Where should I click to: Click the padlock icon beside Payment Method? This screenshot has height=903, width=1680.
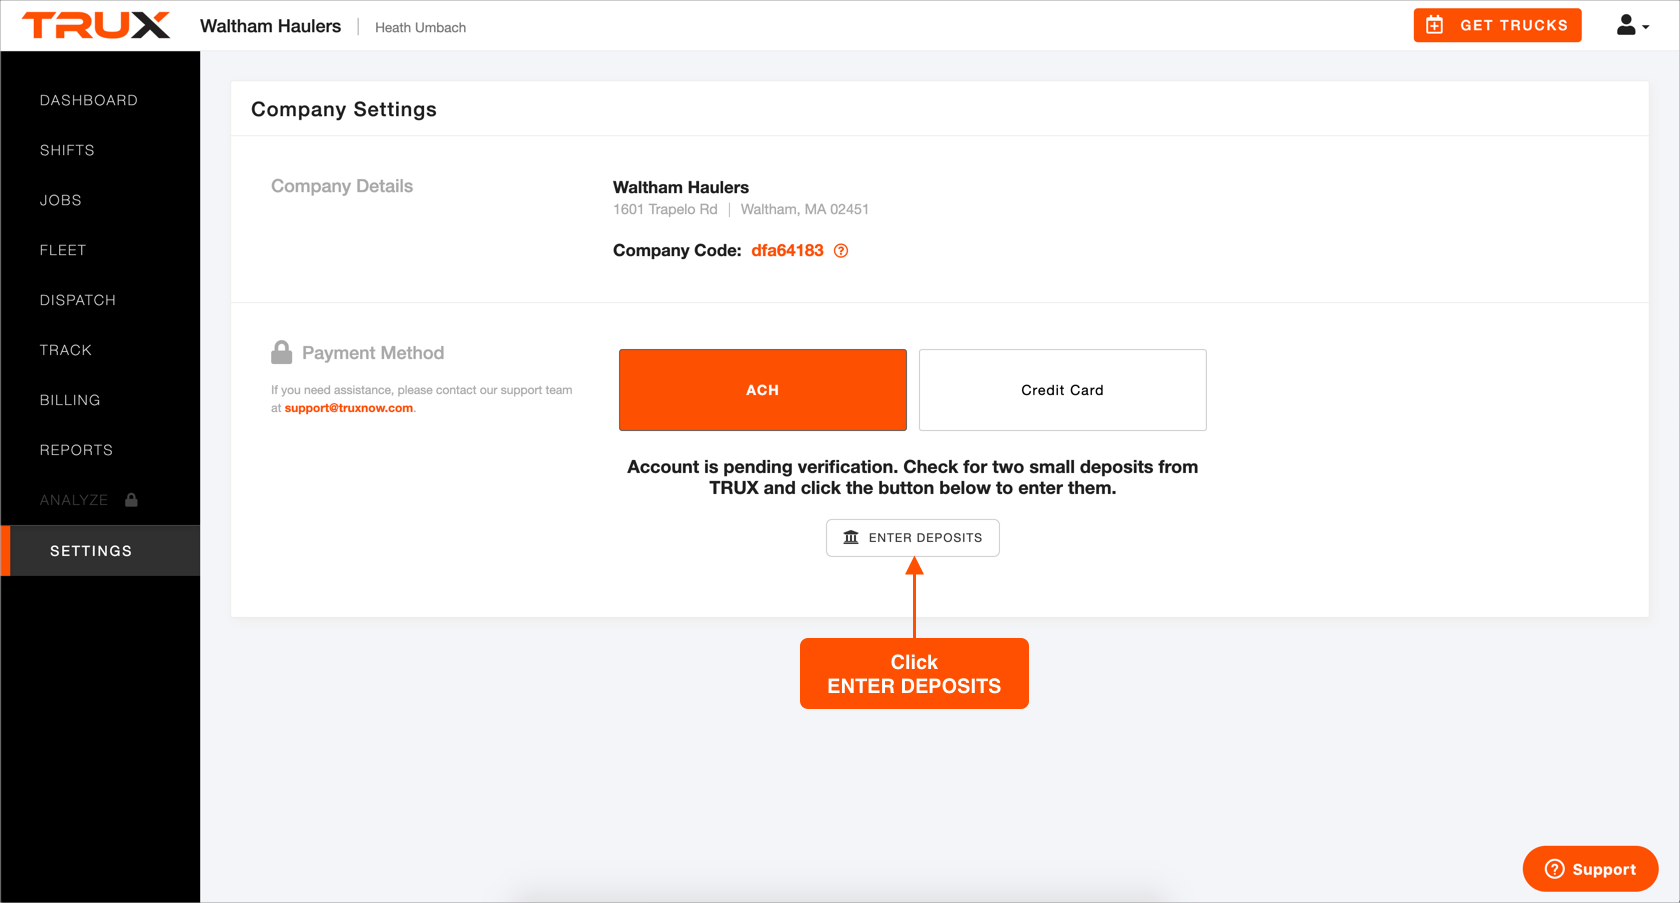pos(282,352)
